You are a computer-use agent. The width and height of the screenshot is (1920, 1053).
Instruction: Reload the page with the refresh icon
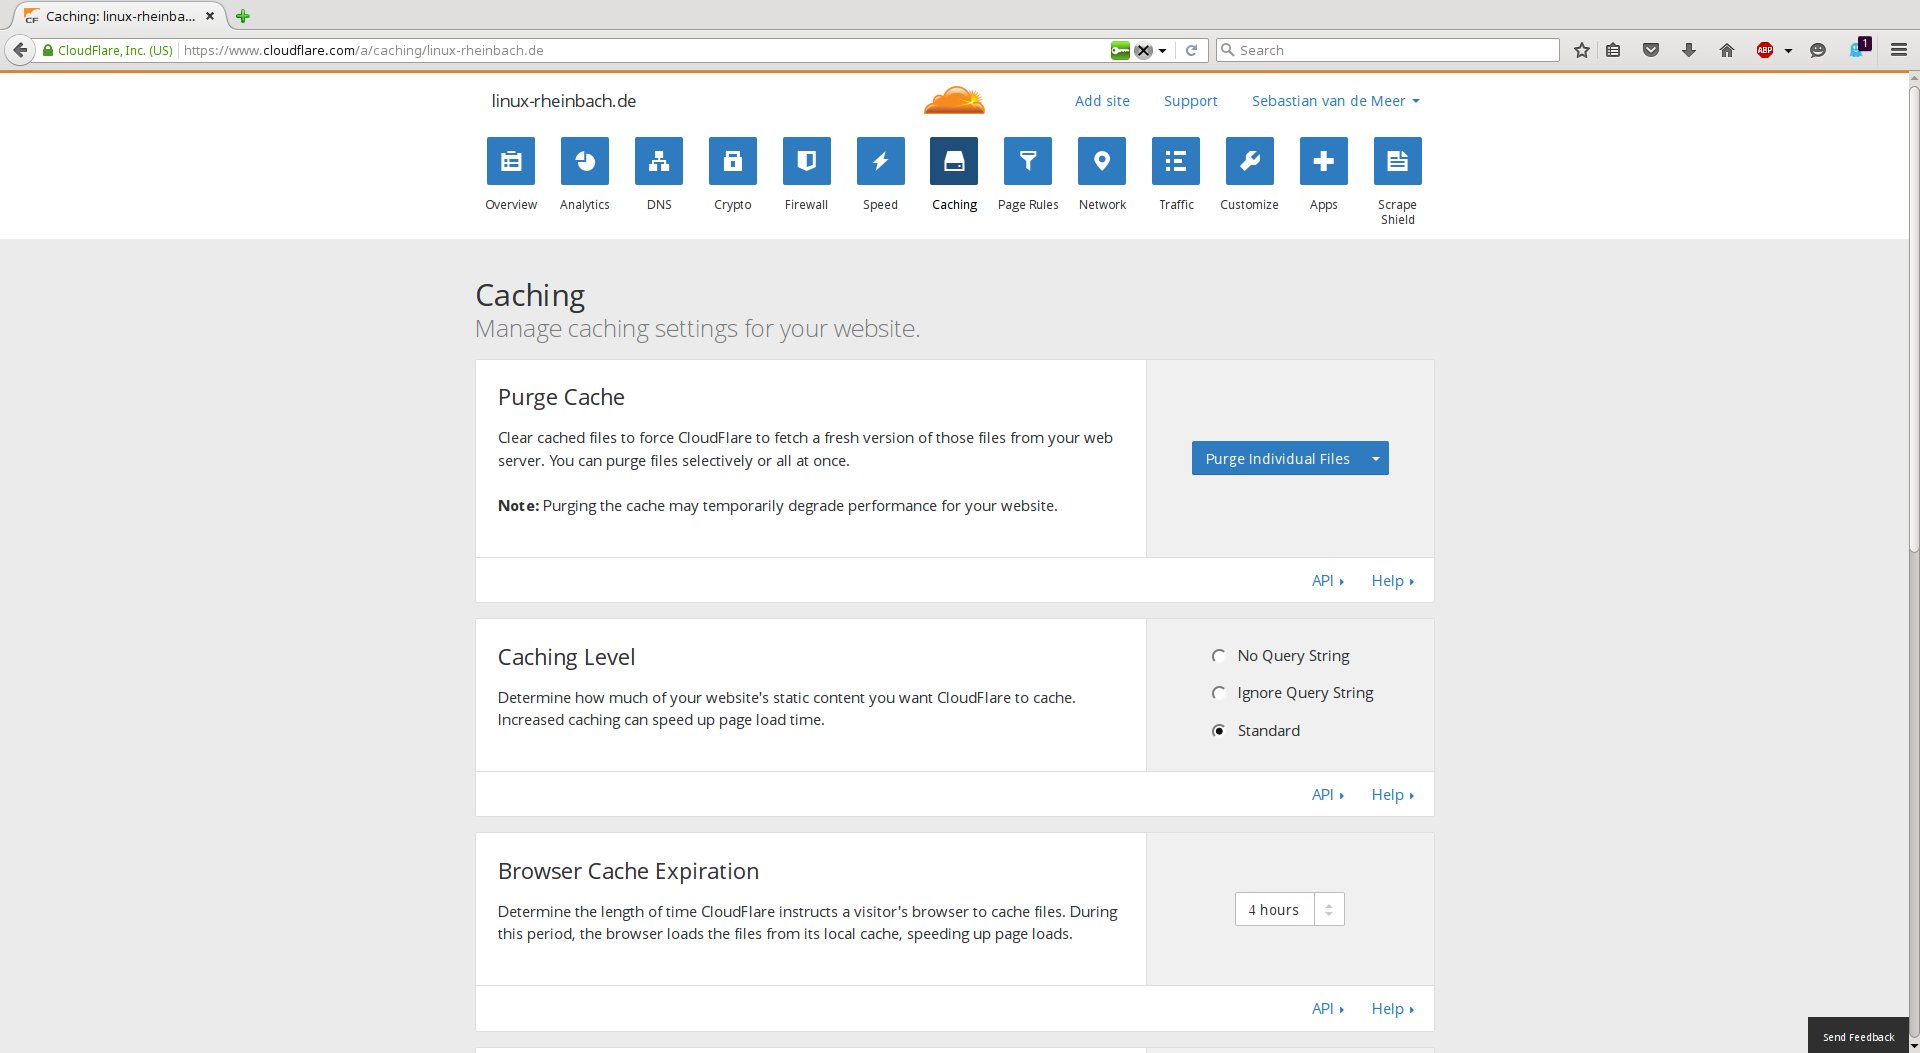[x=1191, y=50]
